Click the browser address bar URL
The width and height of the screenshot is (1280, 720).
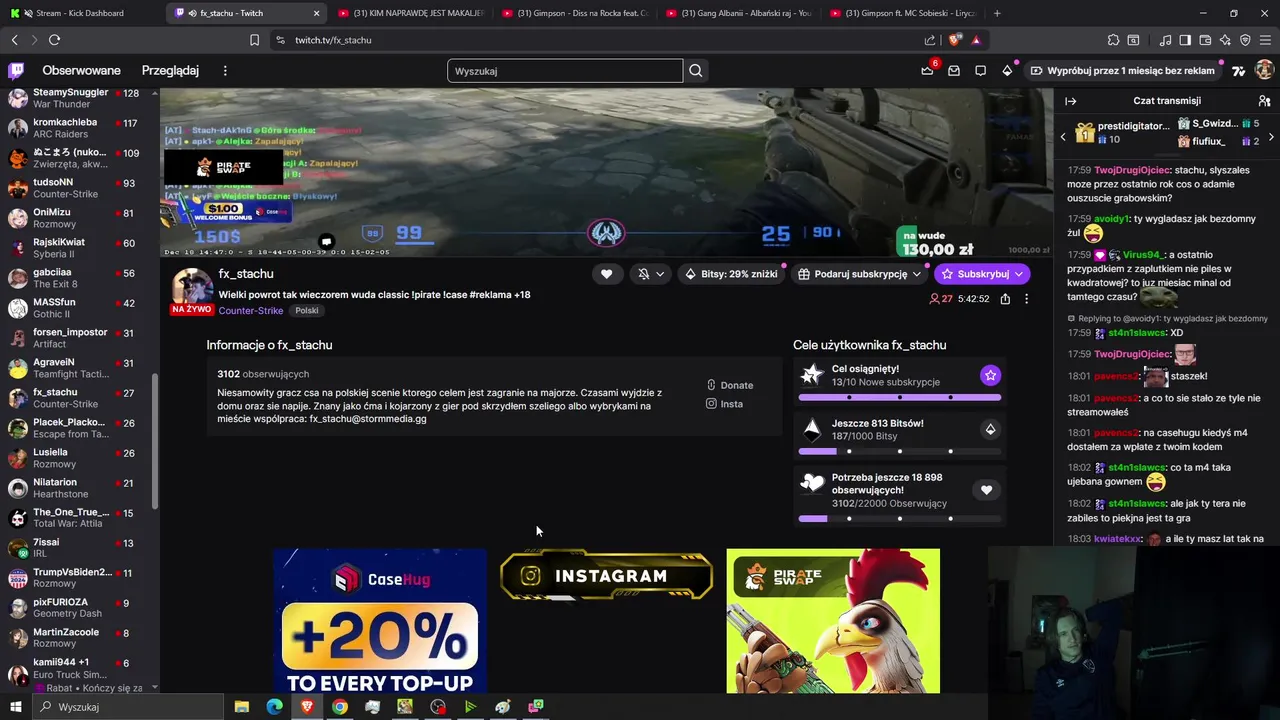coord(333,40)
